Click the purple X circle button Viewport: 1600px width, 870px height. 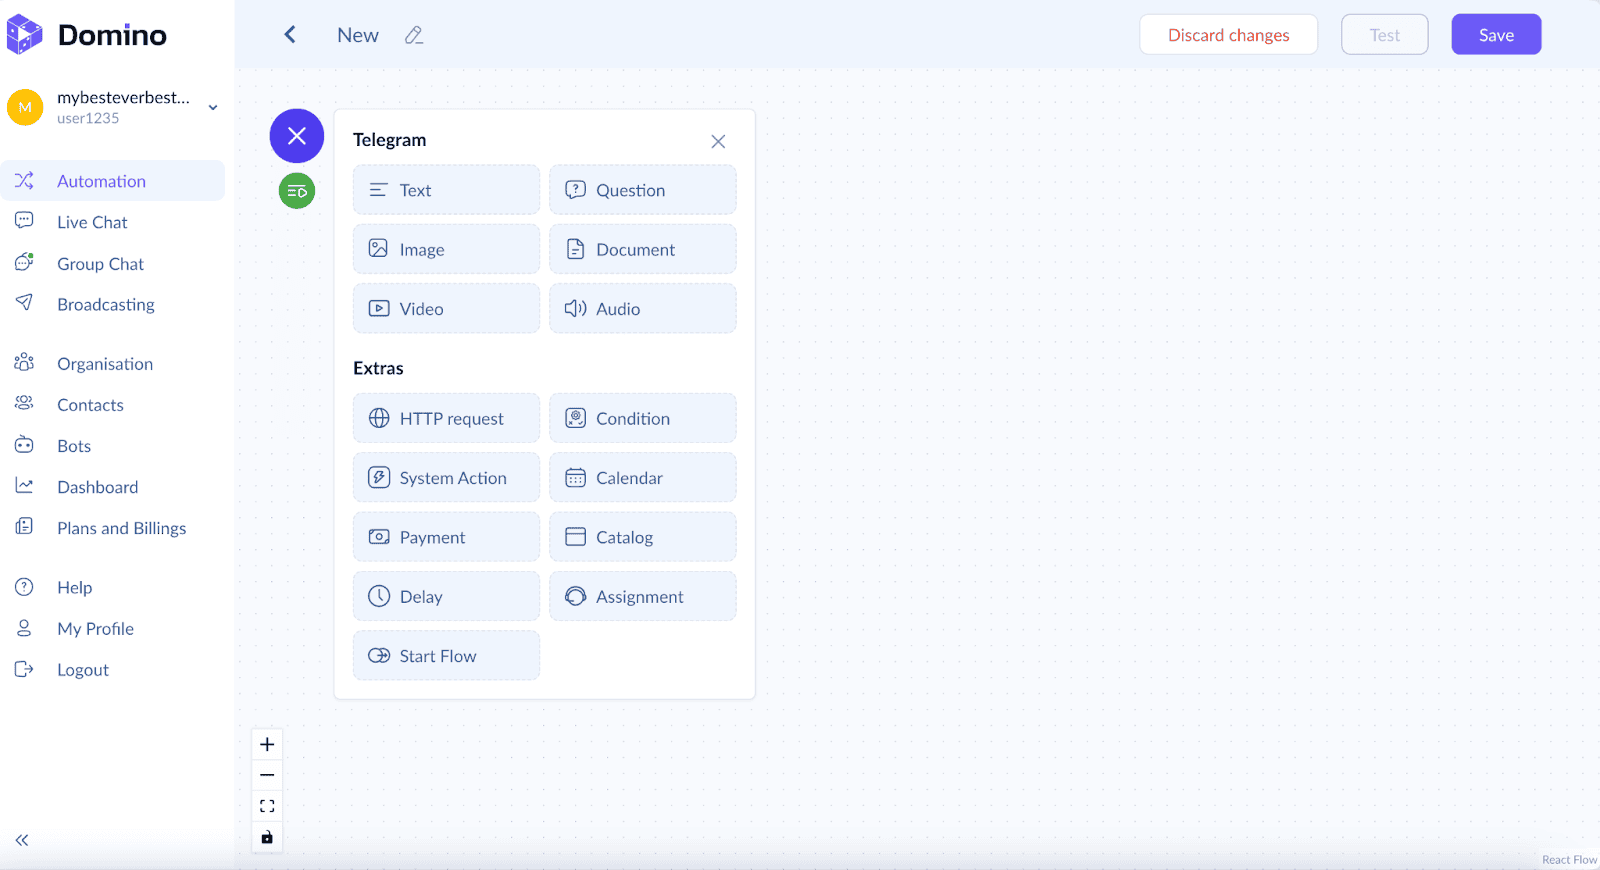click(297, 136)
